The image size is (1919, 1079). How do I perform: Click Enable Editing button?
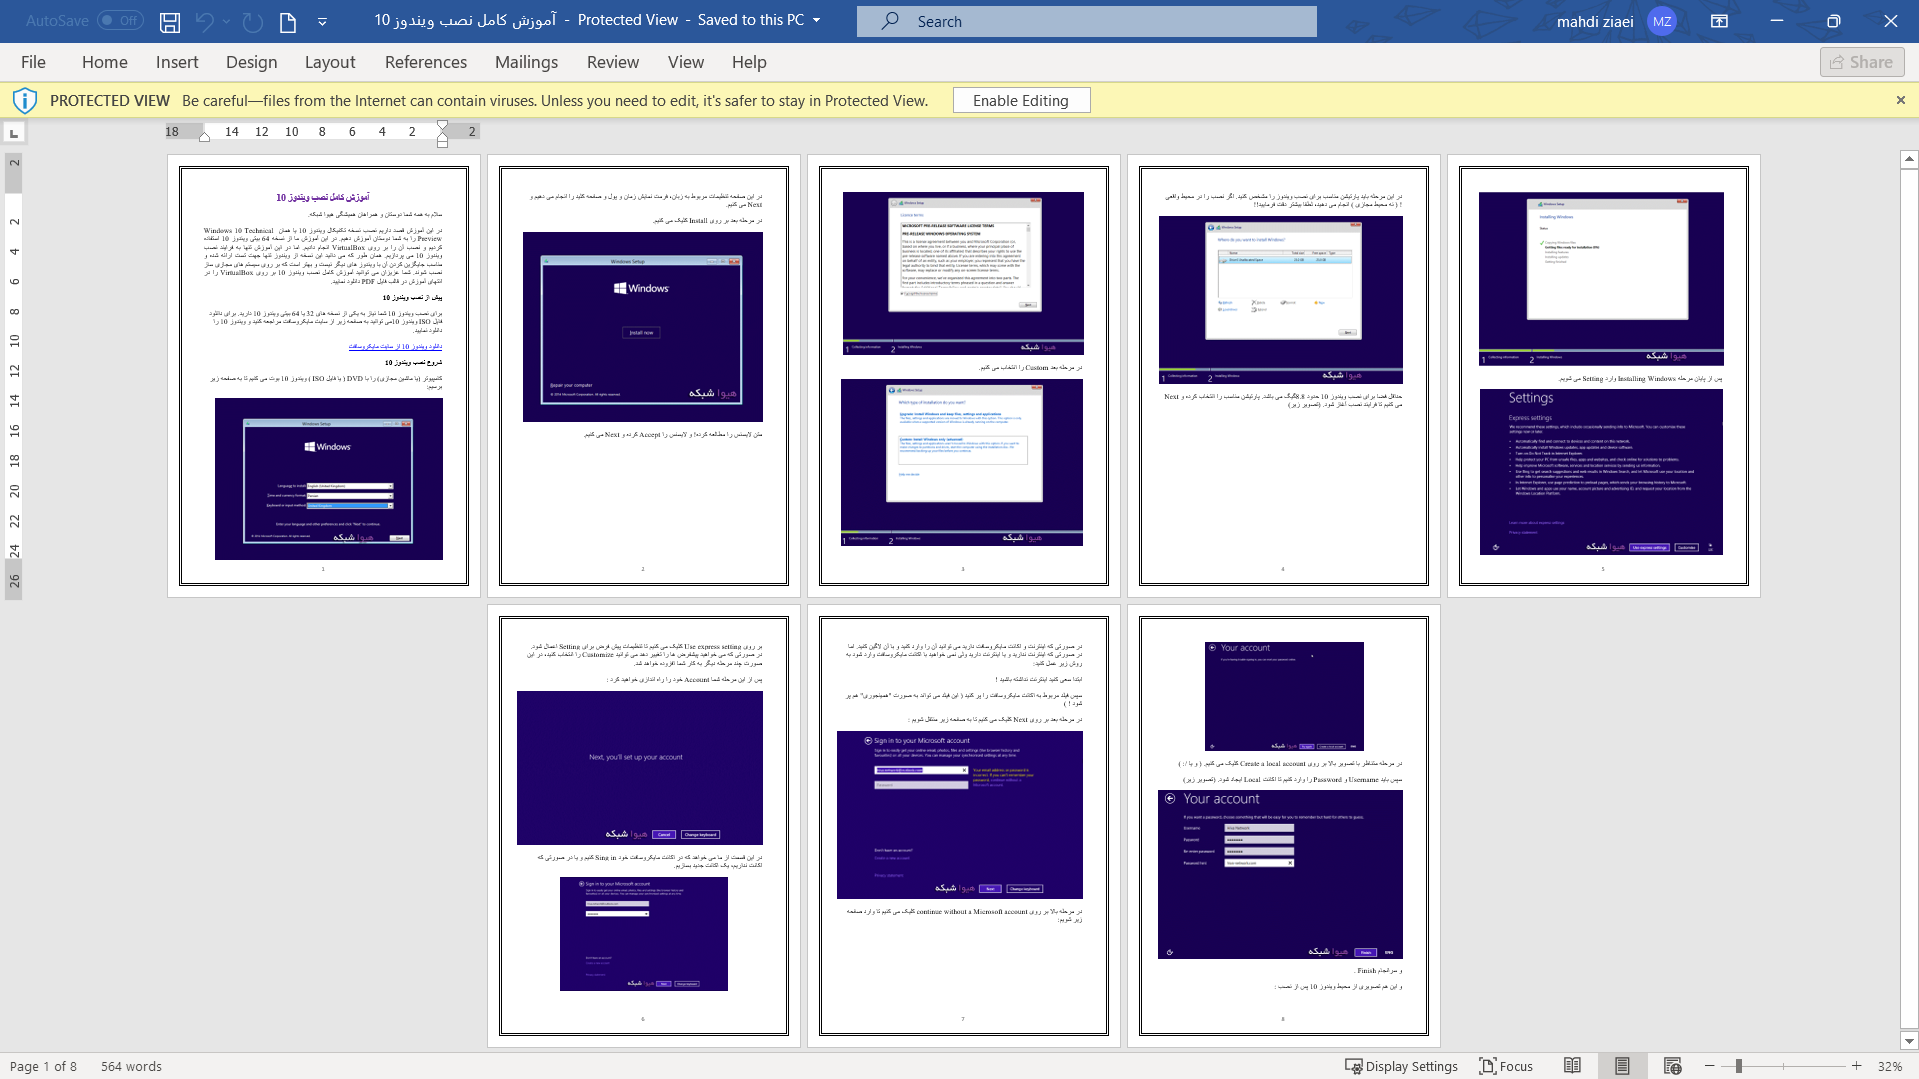click(x=1021, y=100)
